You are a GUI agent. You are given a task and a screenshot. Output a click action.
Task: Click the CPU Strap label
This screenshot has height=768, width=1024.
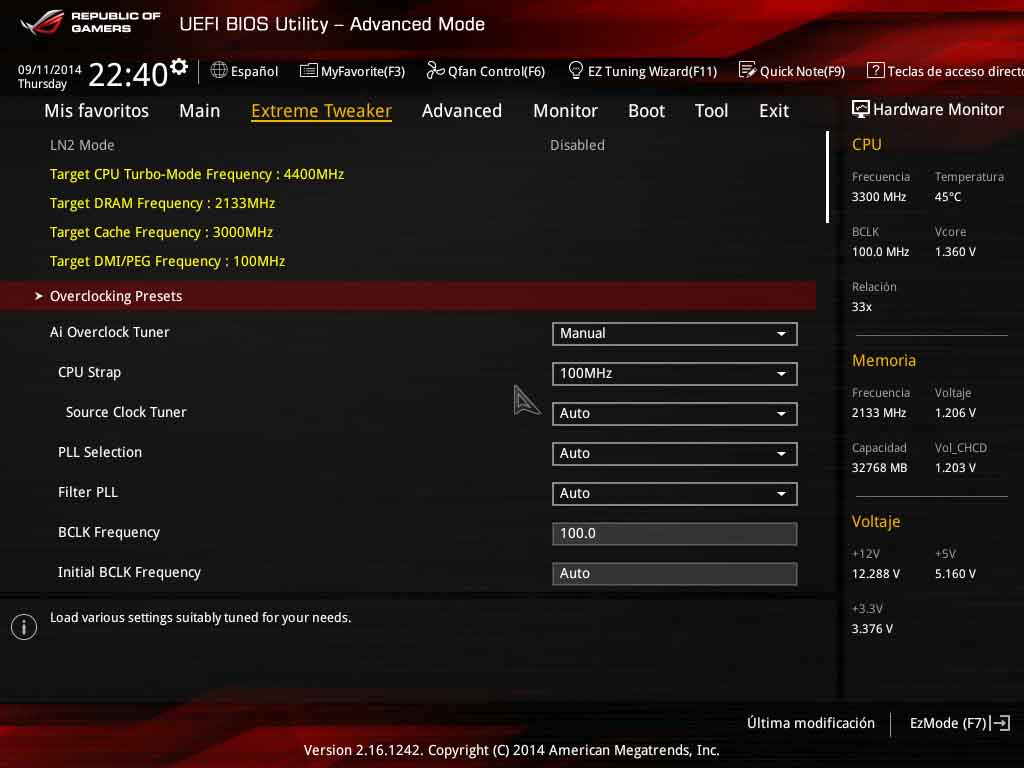pyautogui.click(x=89, y=372)
